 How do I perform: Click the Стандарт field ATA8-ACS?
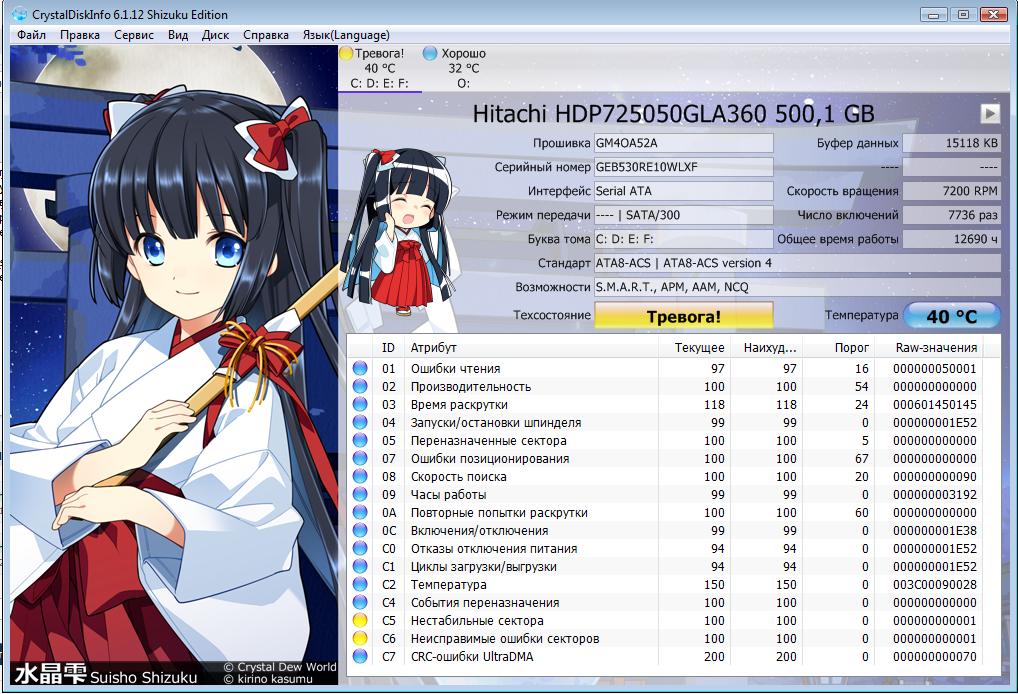[797, 263]
